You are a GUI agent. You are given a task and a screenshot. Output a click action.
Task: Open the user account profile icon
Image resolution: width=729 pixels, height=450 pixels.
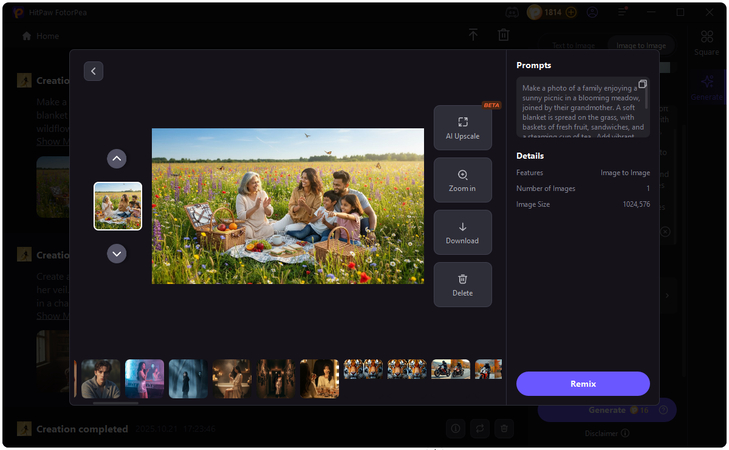(592, 12)
